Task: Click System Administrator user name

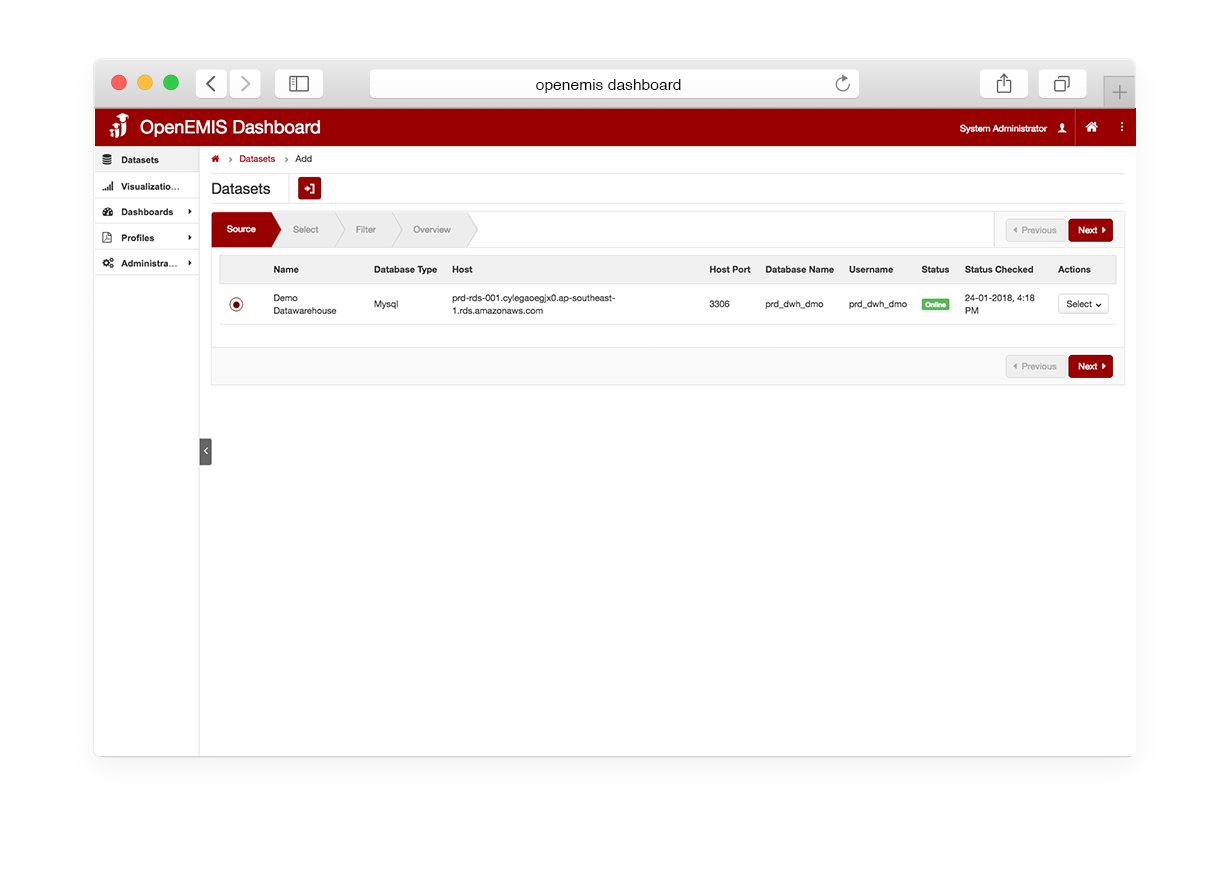Action: (1003, 128)
